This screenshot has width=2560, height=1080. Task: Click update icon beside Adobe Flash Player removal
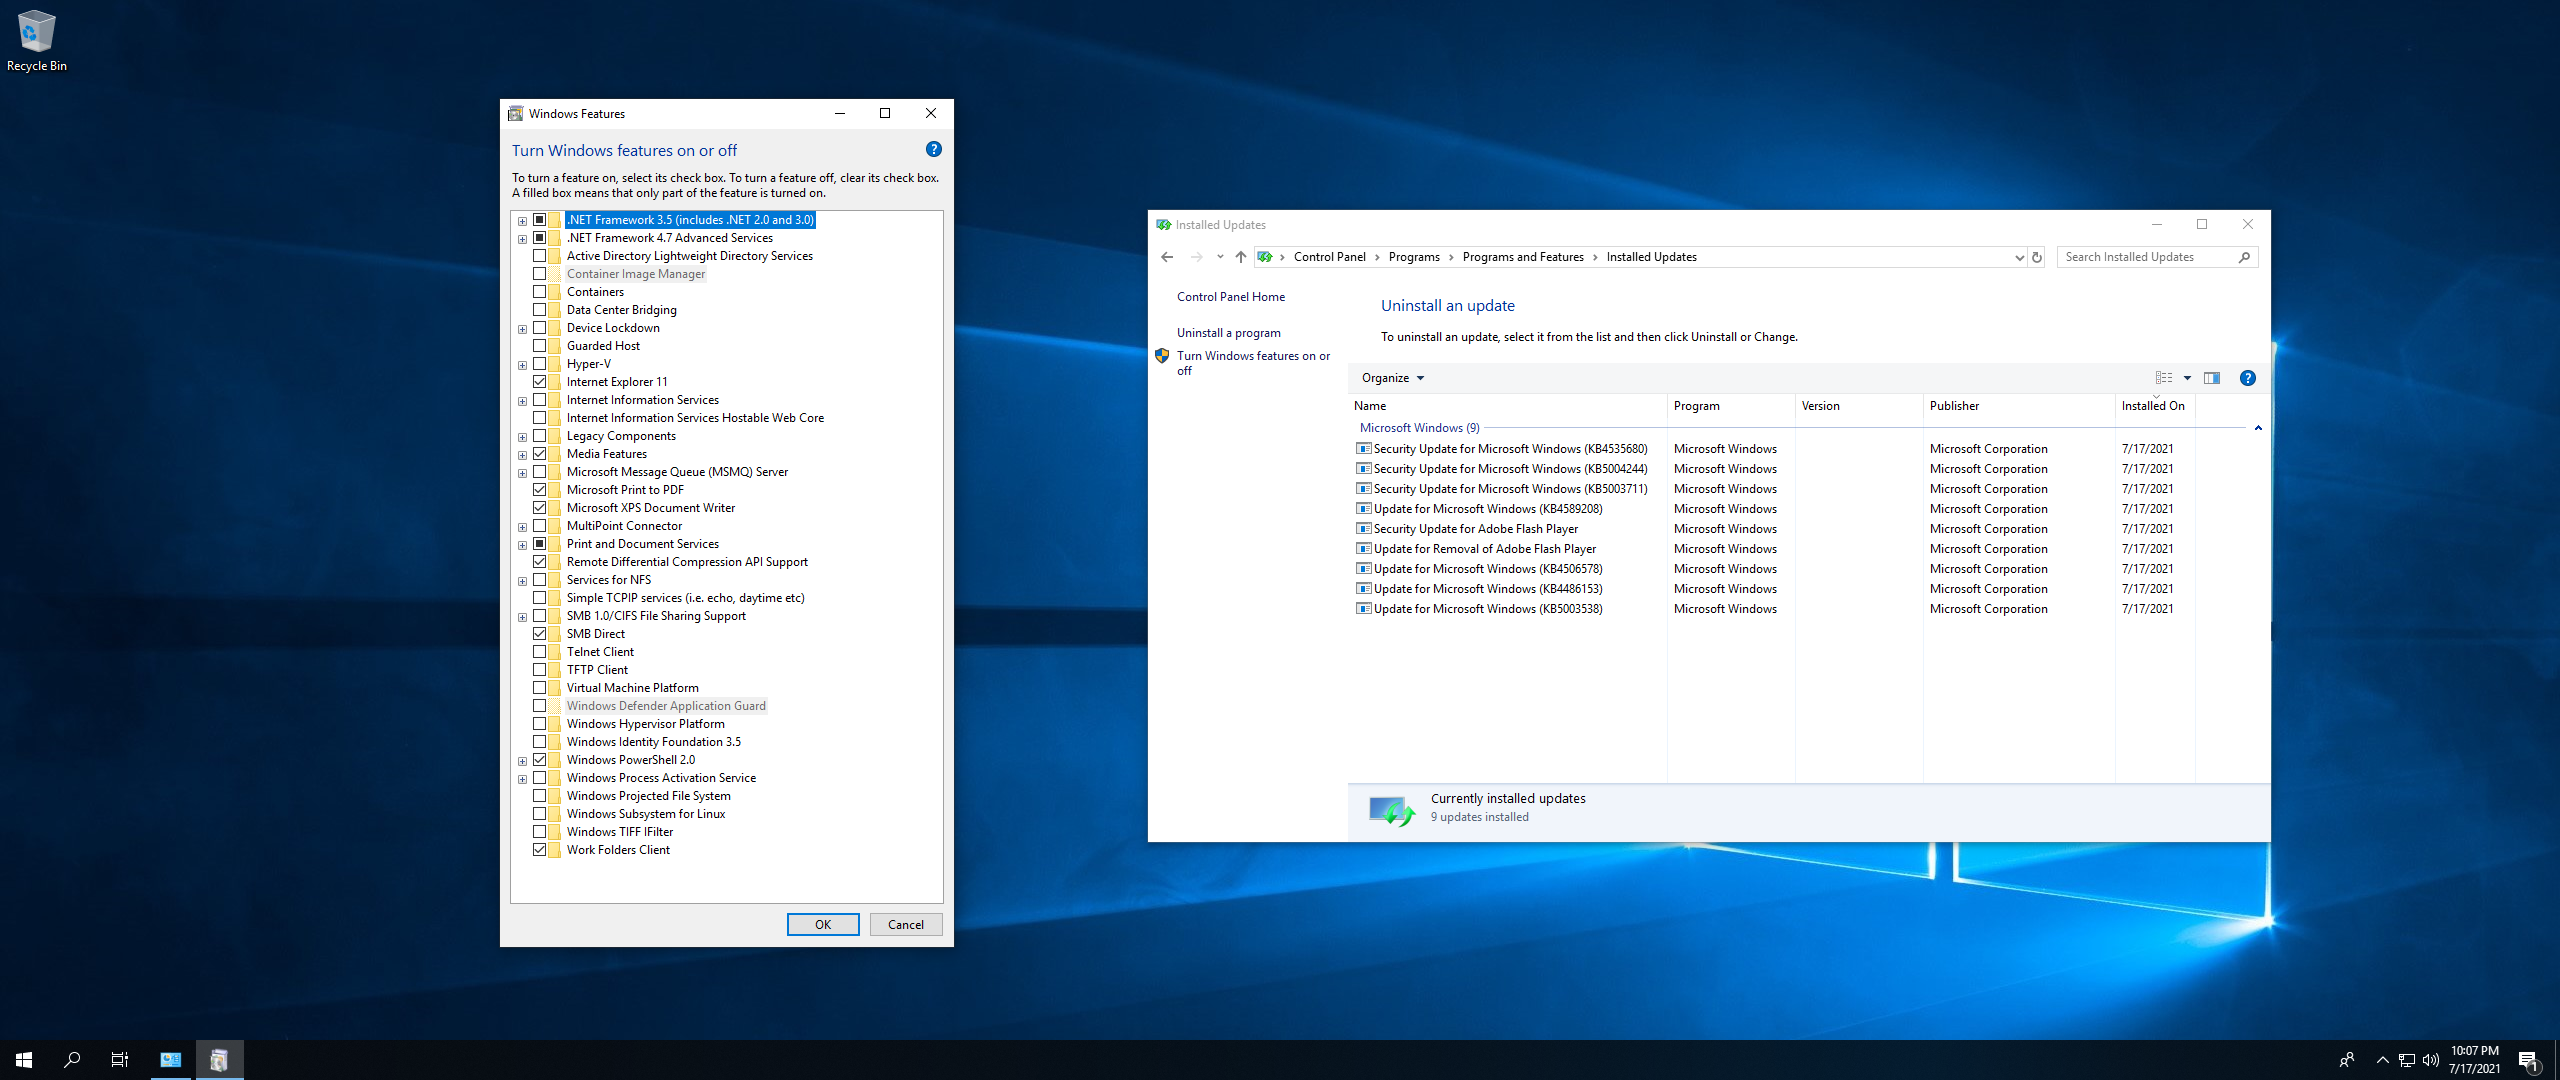[x=1364, y=549]
